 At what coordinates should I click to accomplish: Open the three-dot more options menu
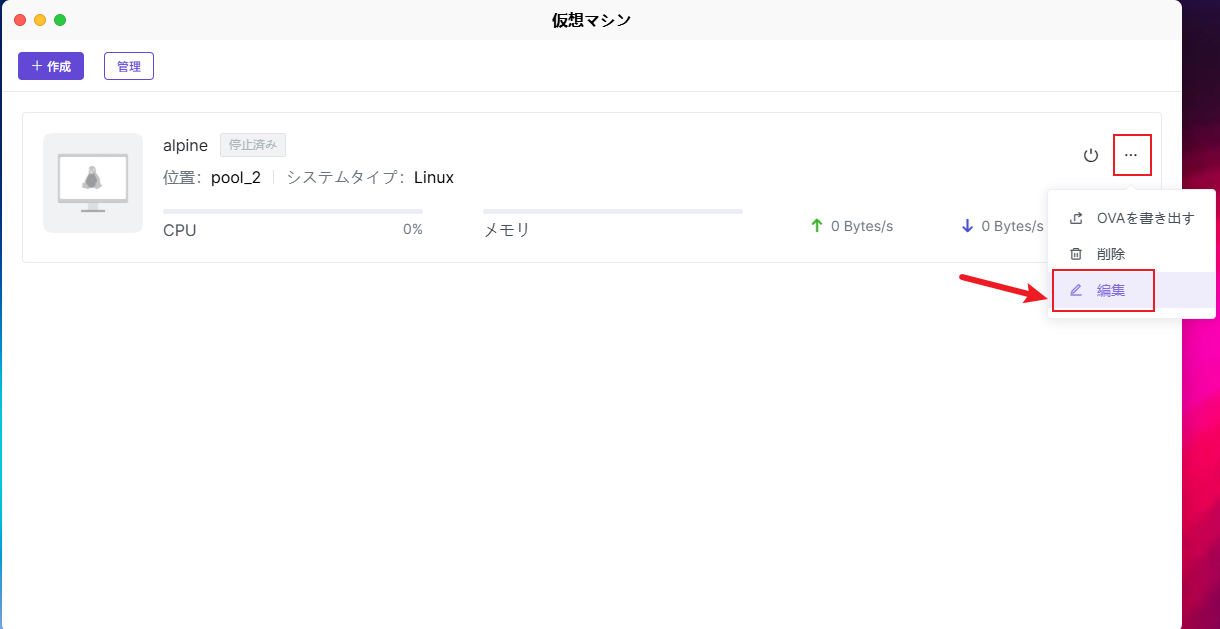pyautogui.click(x=1131, y=155)
